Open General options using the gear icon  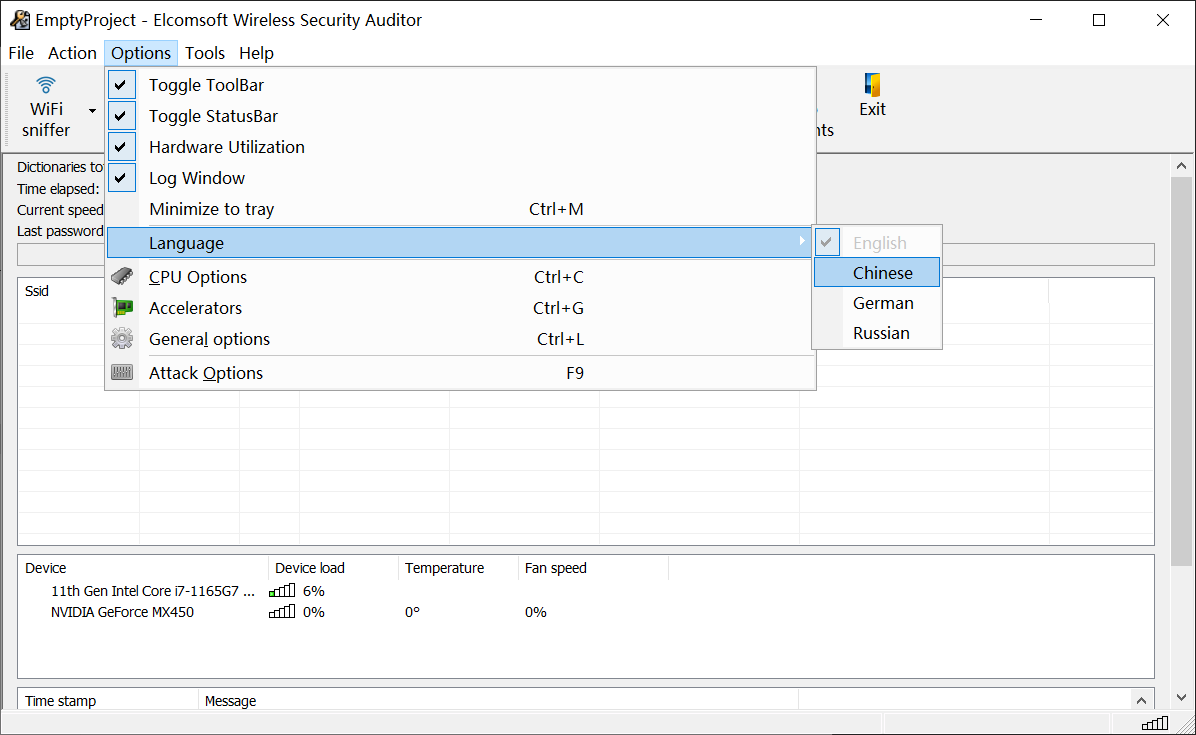click(122, 339)
